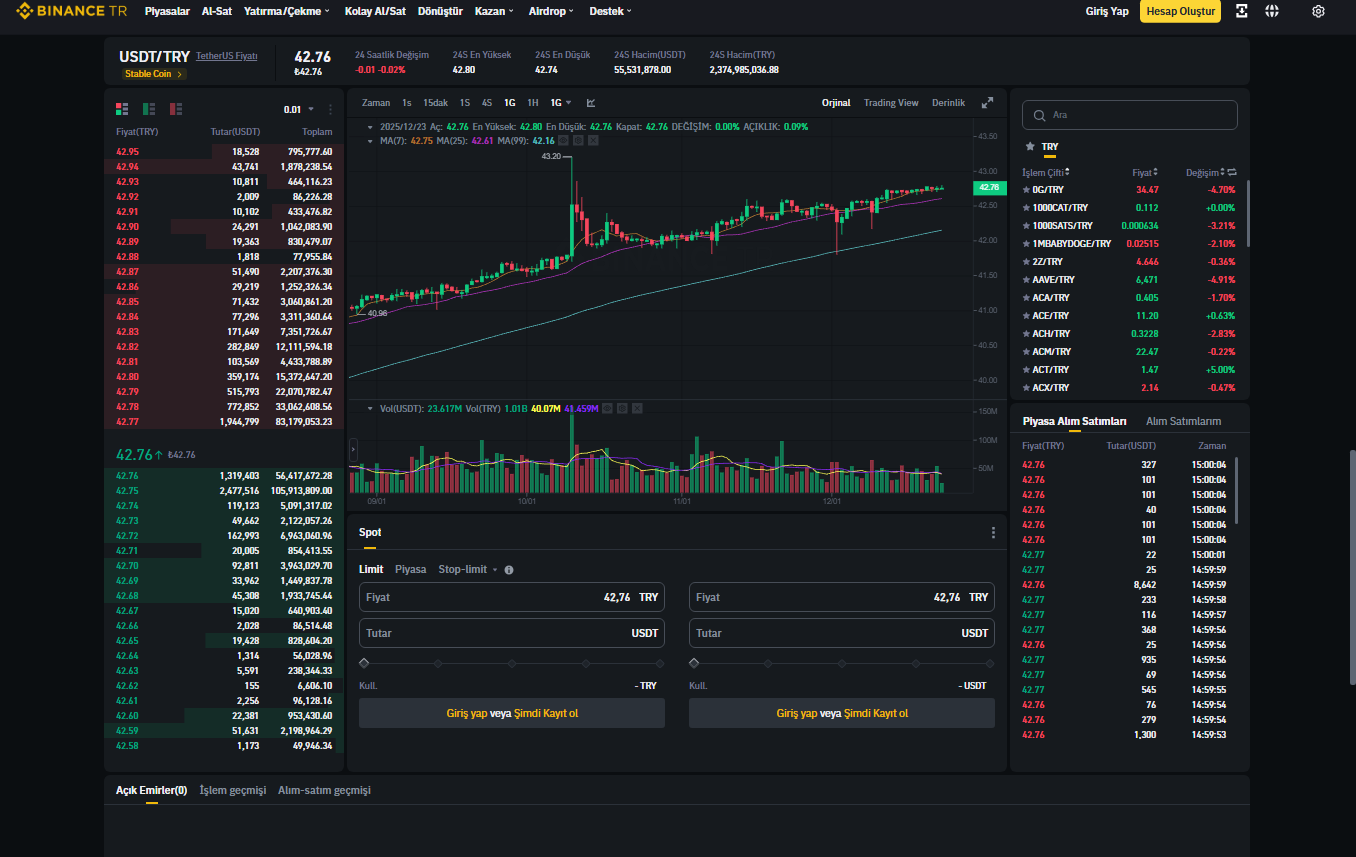This screenshot has width=1356, height=857.
Task: Open Yatırma/Çekme dropdown menu
Action: pos(288,12)
